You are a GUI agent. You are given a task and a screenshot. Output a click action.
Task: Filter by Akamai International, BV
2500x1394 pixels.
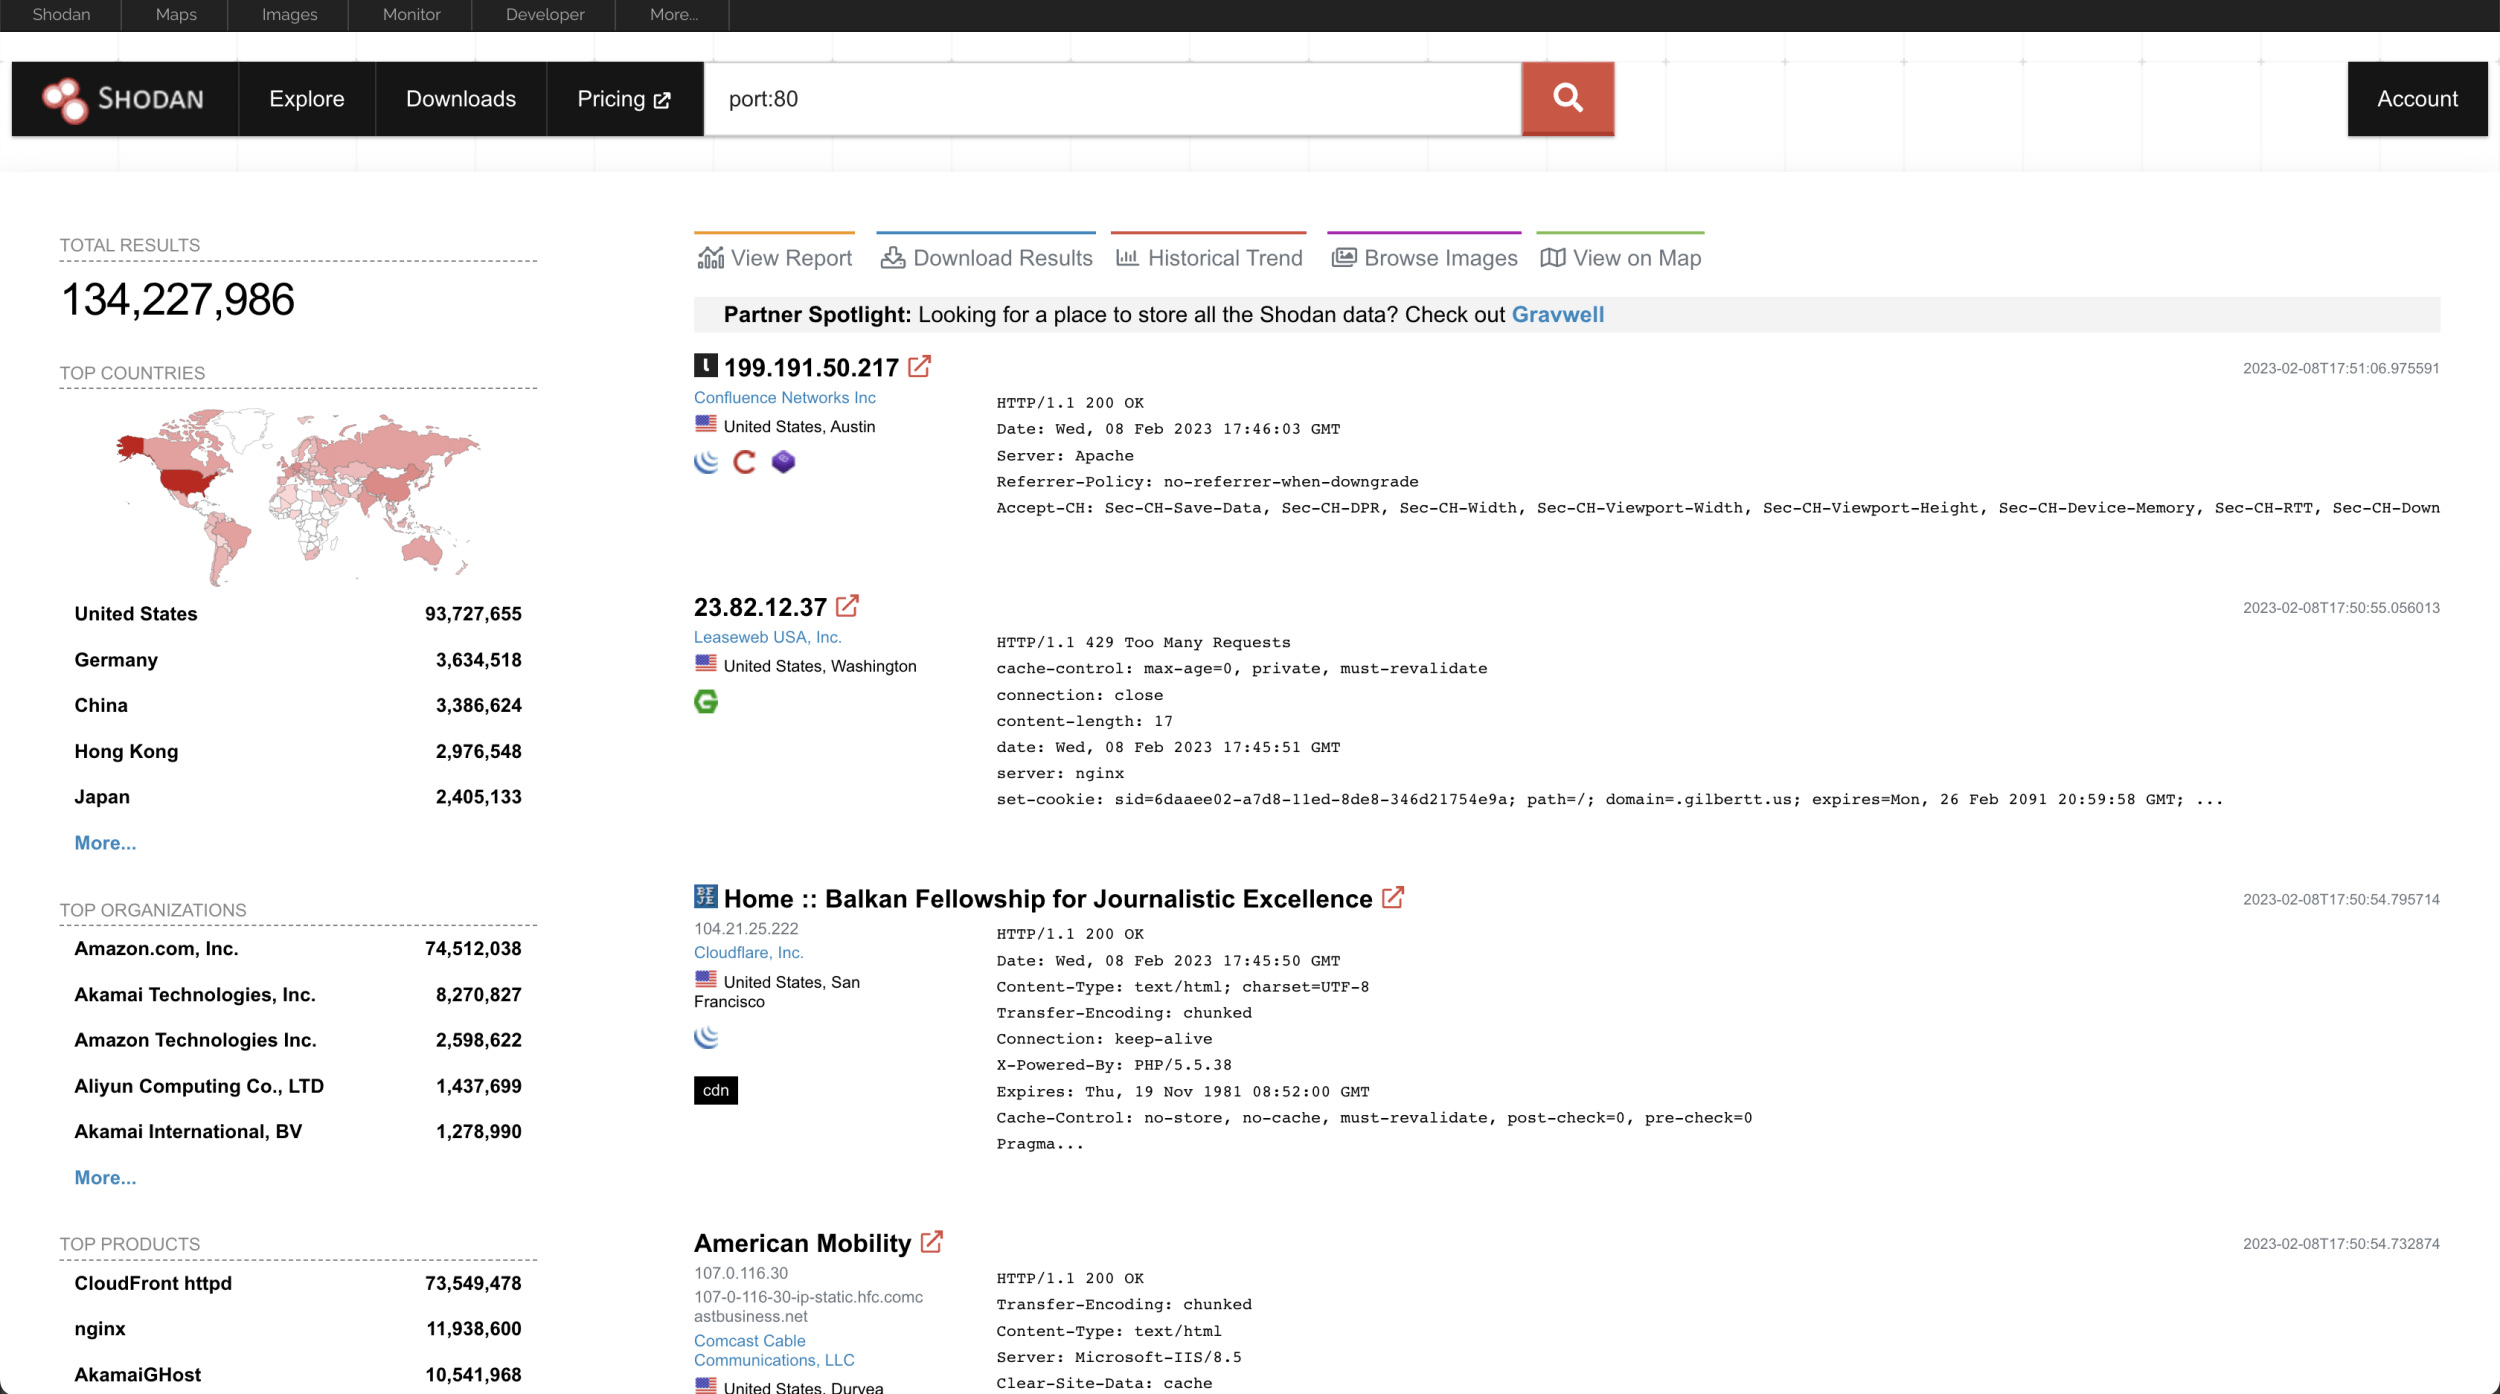[x=298, y=1131]
